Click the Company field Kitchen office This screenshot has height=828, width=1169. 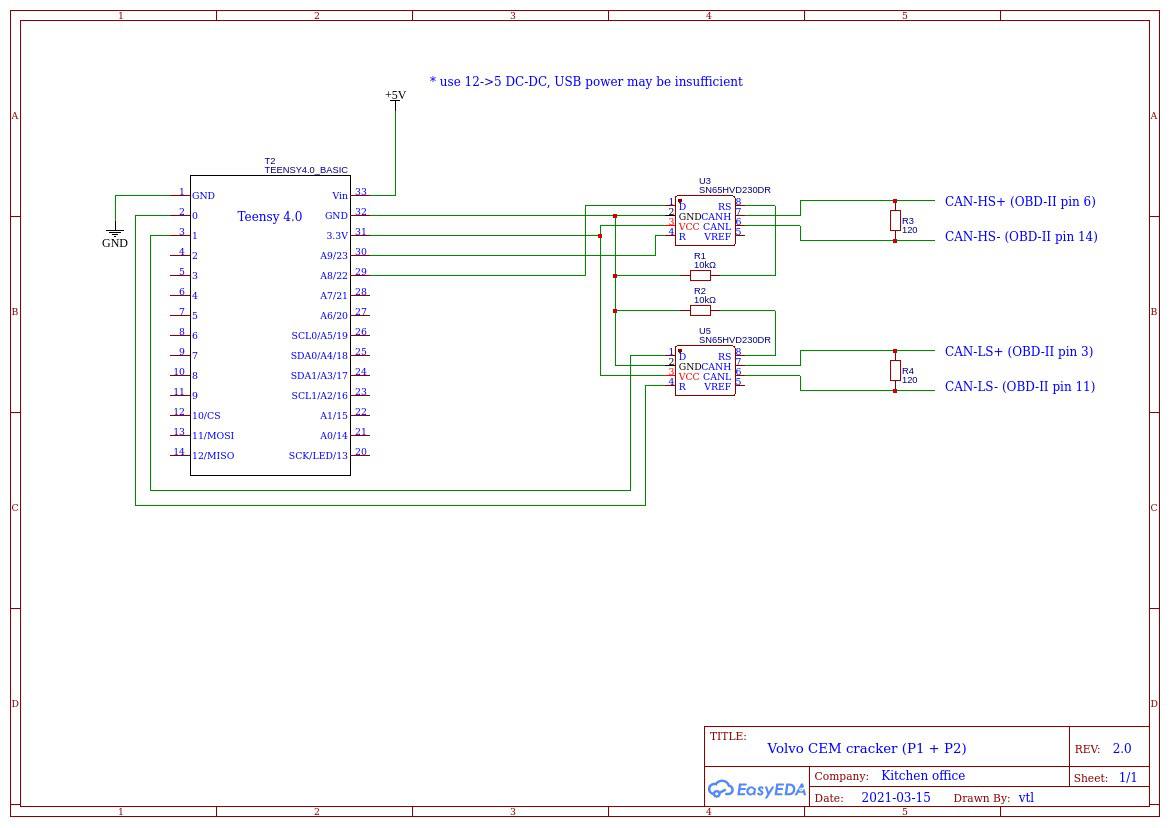pos(922,776)
